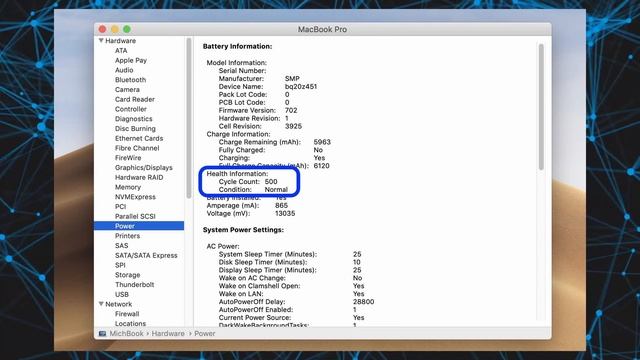The height and width of the screenshot is (360, 640).
Task: Open the Camera hardware entry
Action: click(x=127, y=90)
